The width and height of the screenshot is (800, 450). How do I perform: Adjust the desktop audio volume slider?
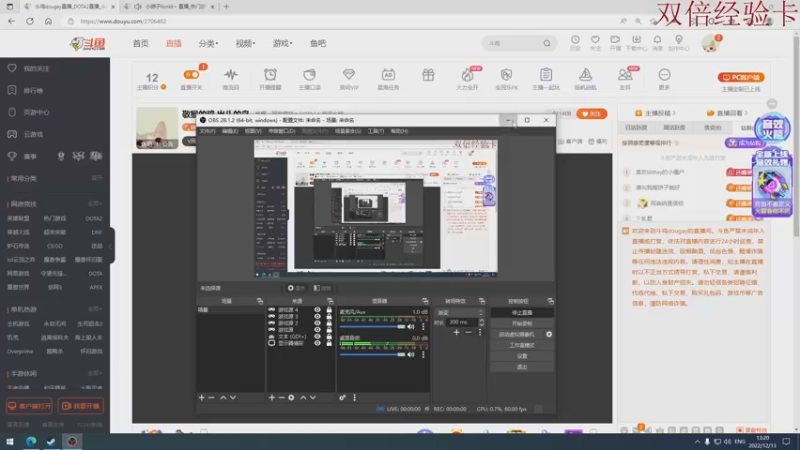[372, 354]
